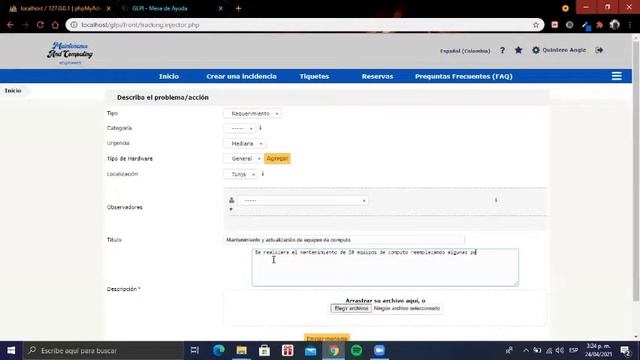Click the browser address bar
Image resolution: width=640 pixels, height=360 pixels.
(x=304, y=25)
